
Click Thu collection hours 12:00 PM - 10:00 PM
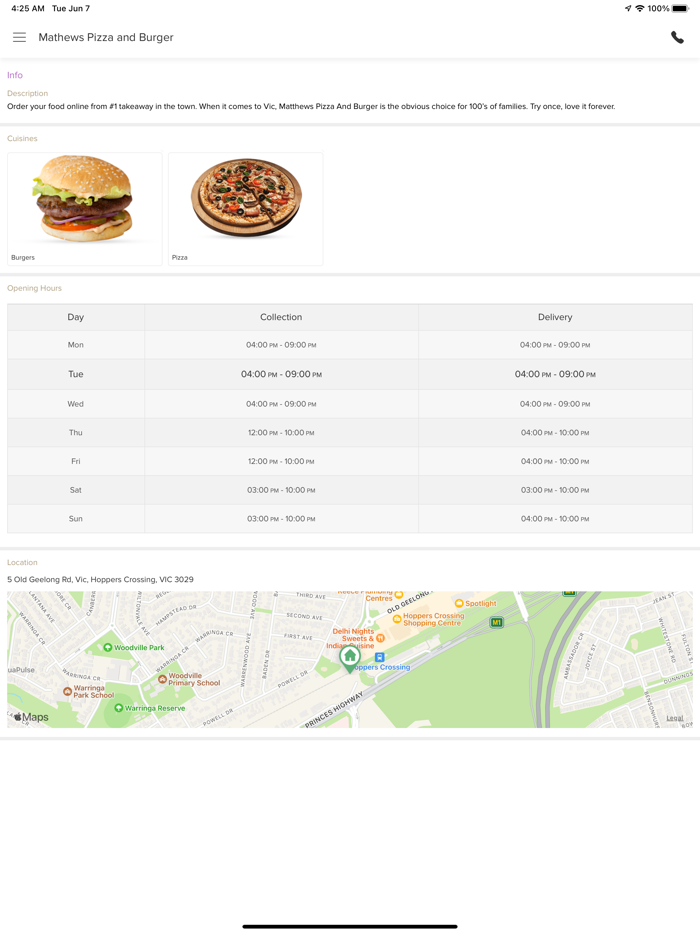click(281, 432)
